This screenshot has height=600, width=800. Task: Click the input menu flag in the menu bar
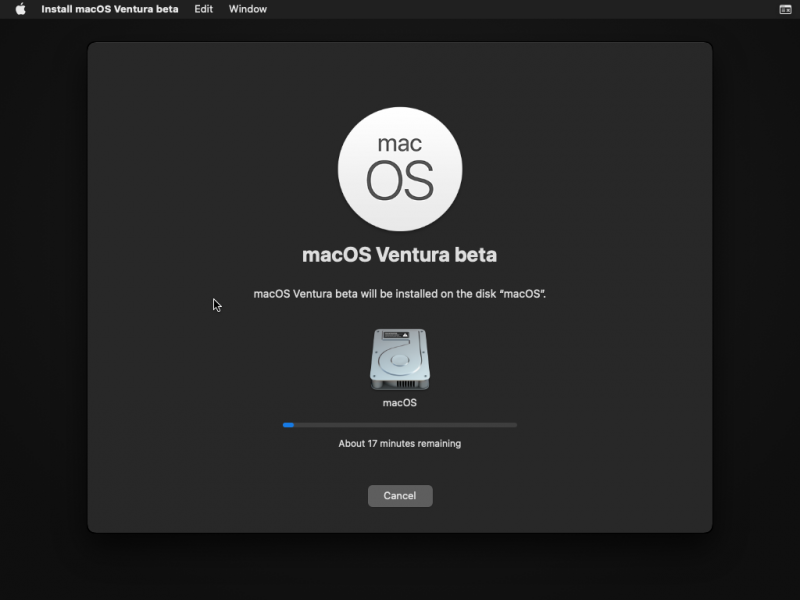[x=784, y=9]
